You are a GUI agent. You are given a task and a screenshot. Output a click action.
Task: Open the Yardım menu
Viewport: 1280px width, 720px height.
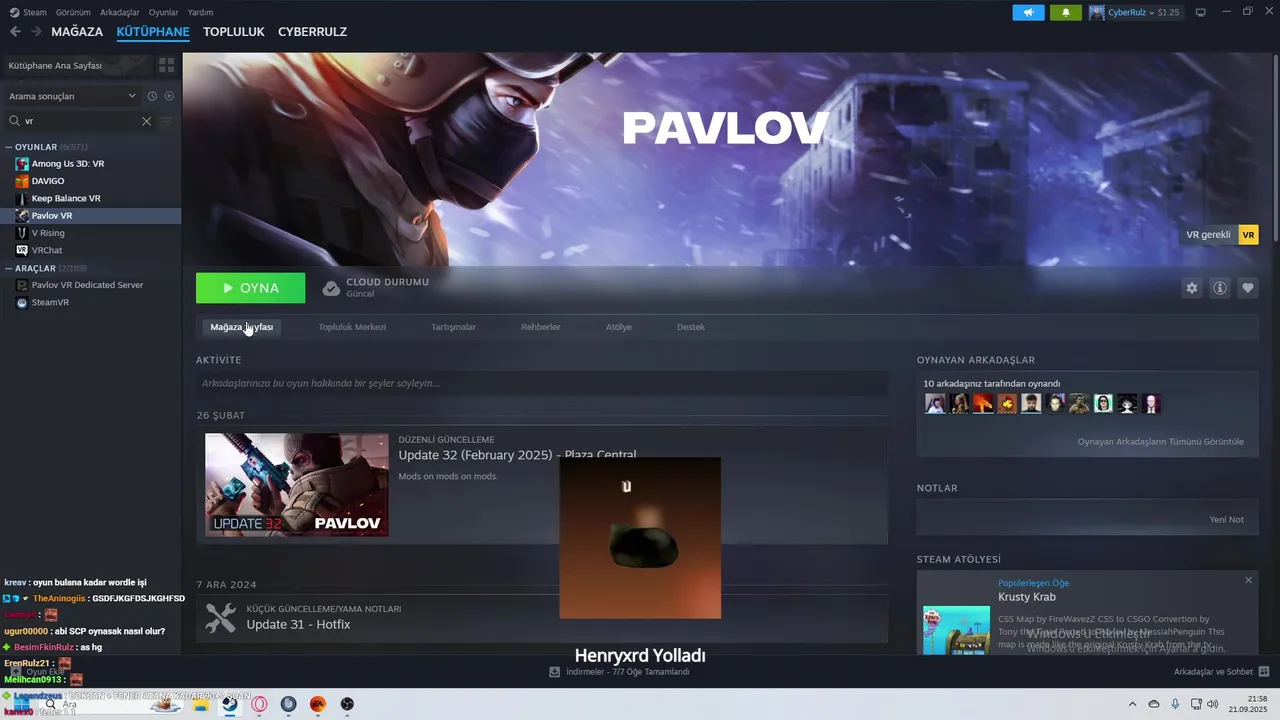click(200, 12)
